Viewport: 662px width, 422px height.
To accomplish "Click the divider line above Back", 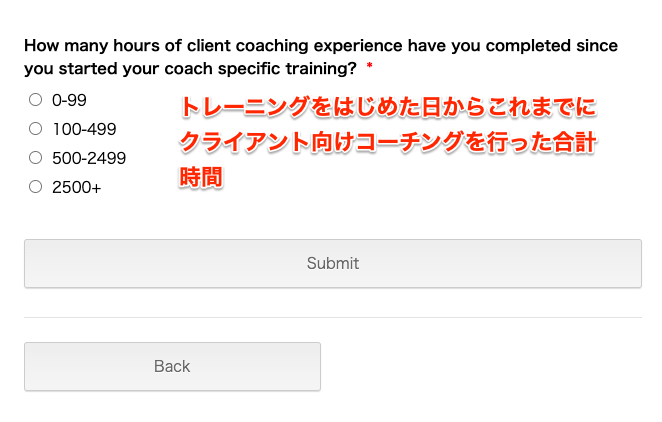I will coord(332,318).
